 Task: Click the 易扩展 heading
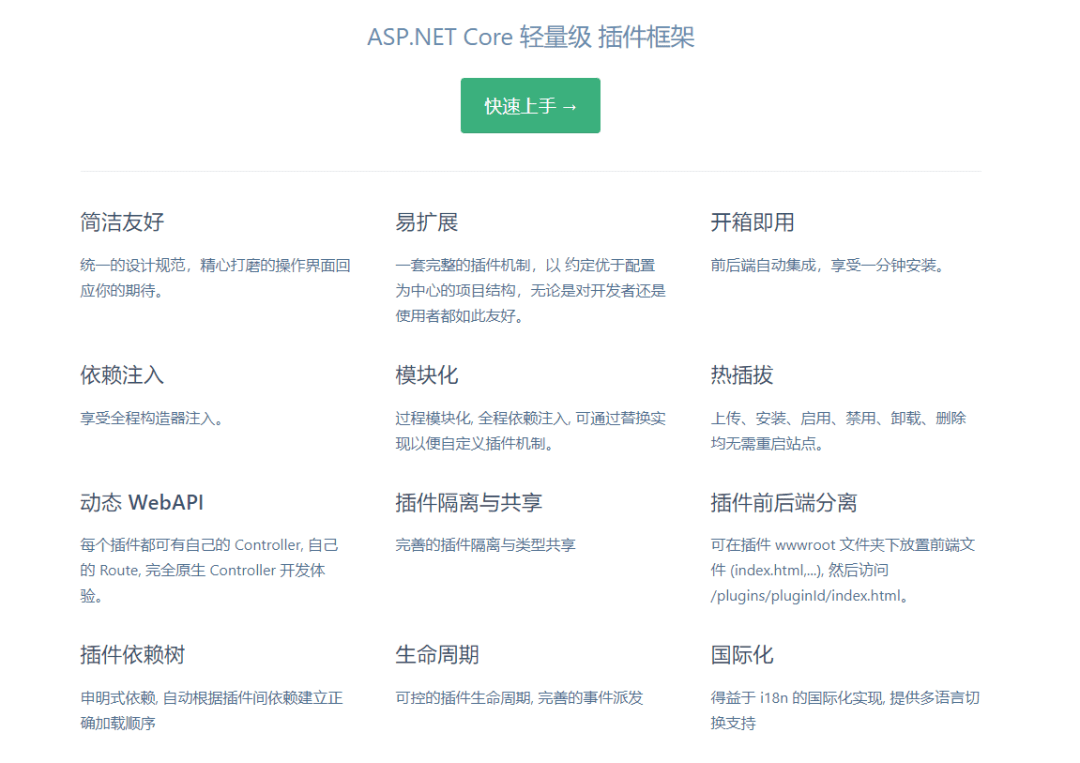coord(426,222)
